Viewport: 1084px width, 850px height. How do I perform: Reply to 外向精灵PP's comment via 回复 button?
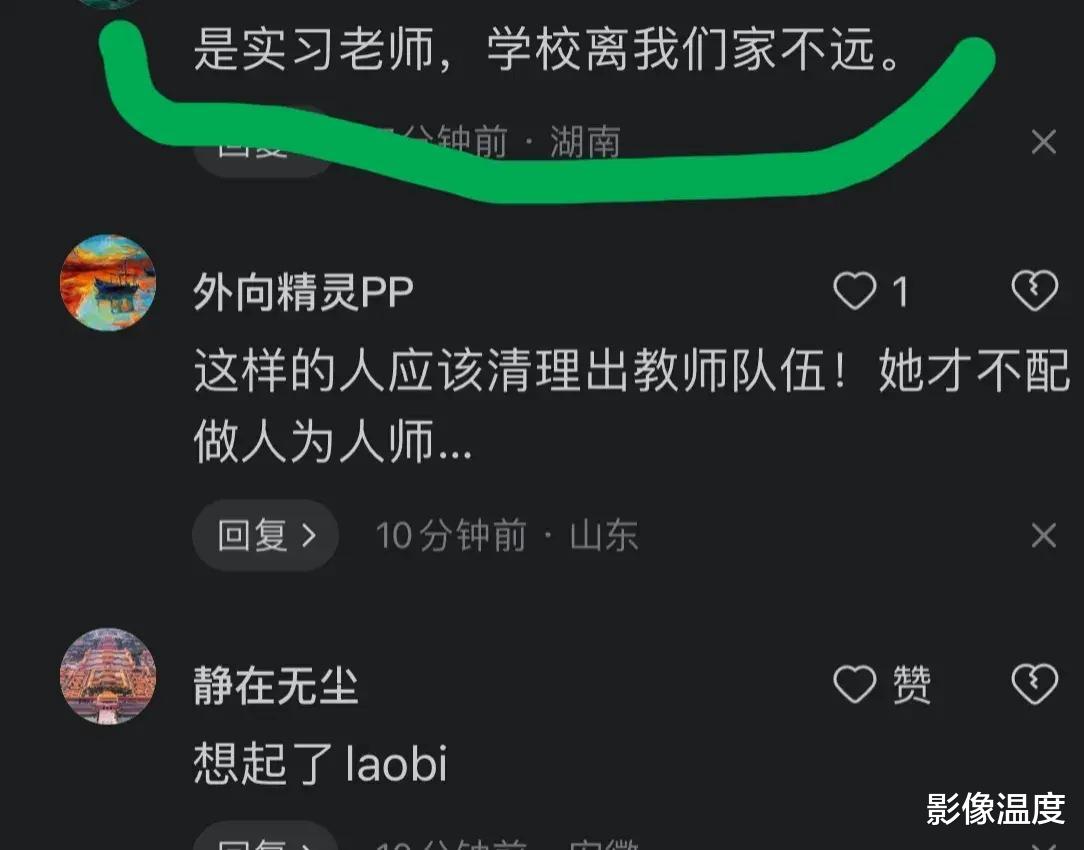265,536
